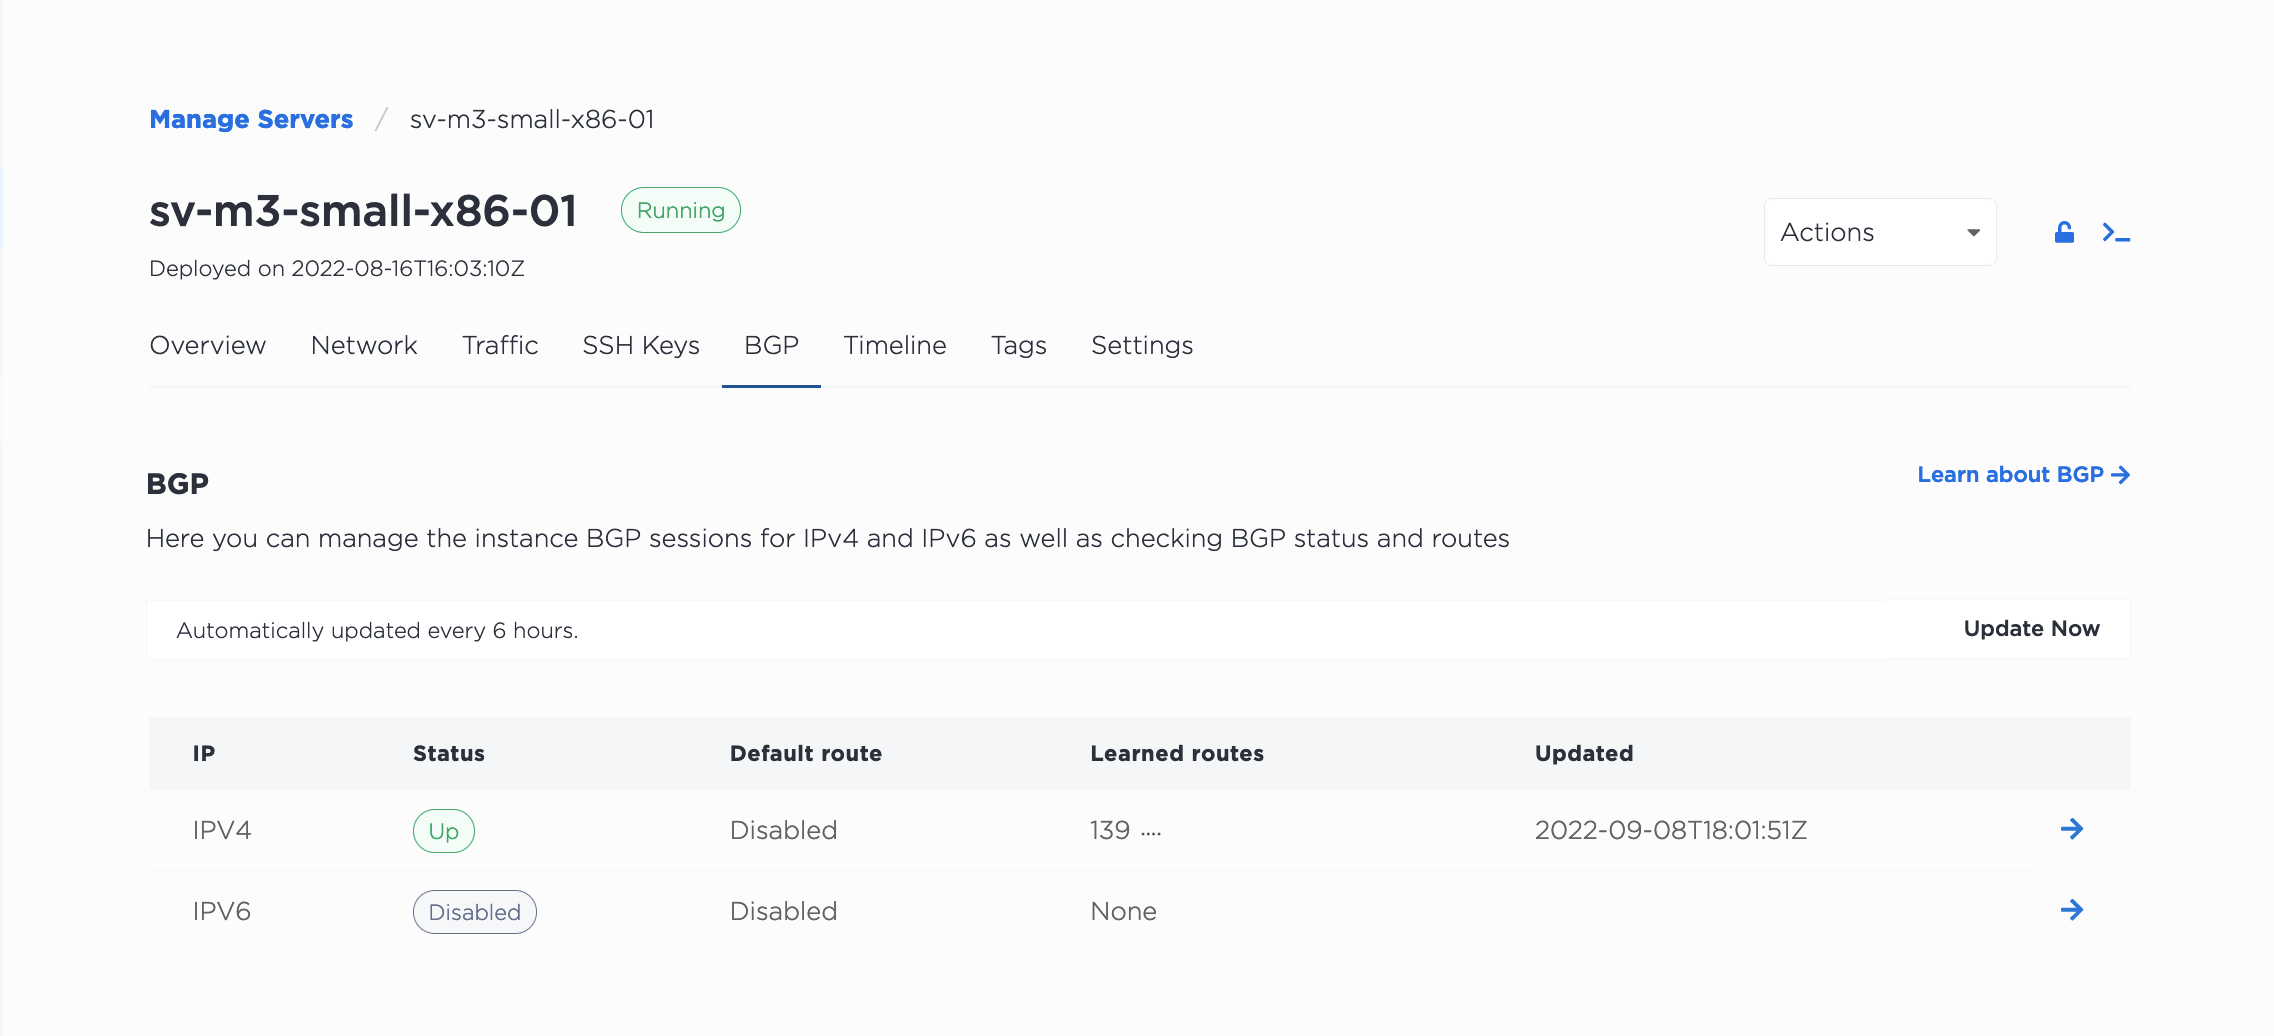Click the Running status badge

681,210
